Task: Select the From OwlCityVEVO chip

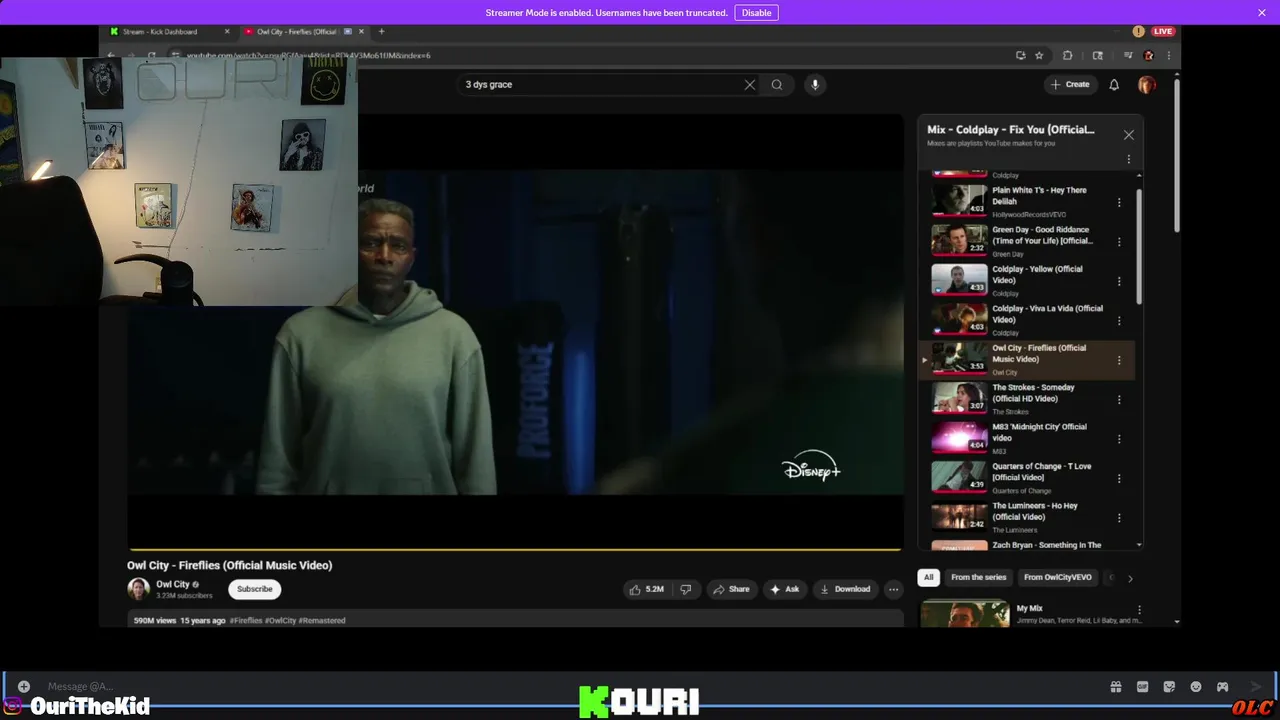Action: [x=1057, y=577]
